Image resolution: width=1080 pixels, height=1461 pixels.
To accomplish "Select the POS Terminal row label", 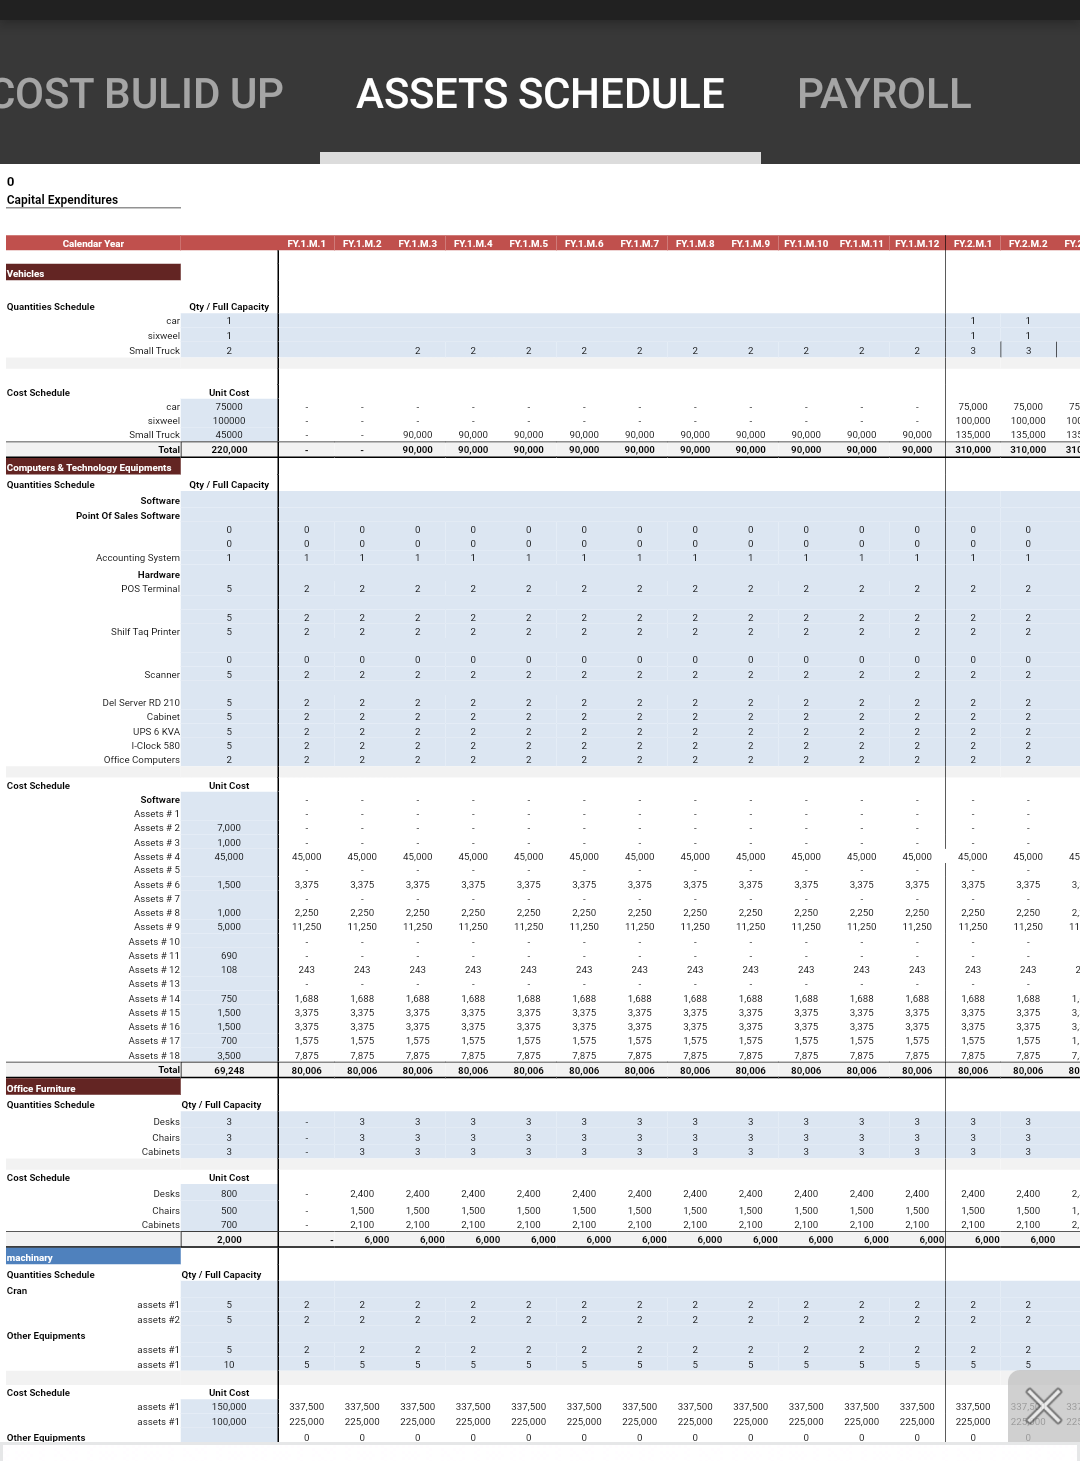I will point(151,589).
